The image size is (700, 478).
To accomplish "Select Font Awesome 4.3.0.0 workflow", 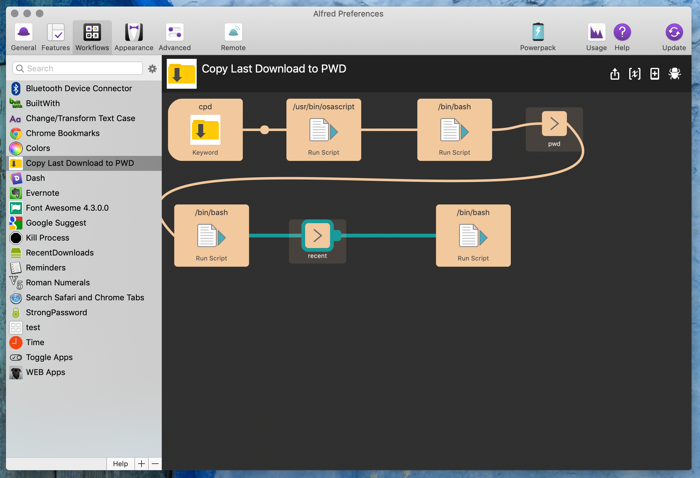I will 84,208.
